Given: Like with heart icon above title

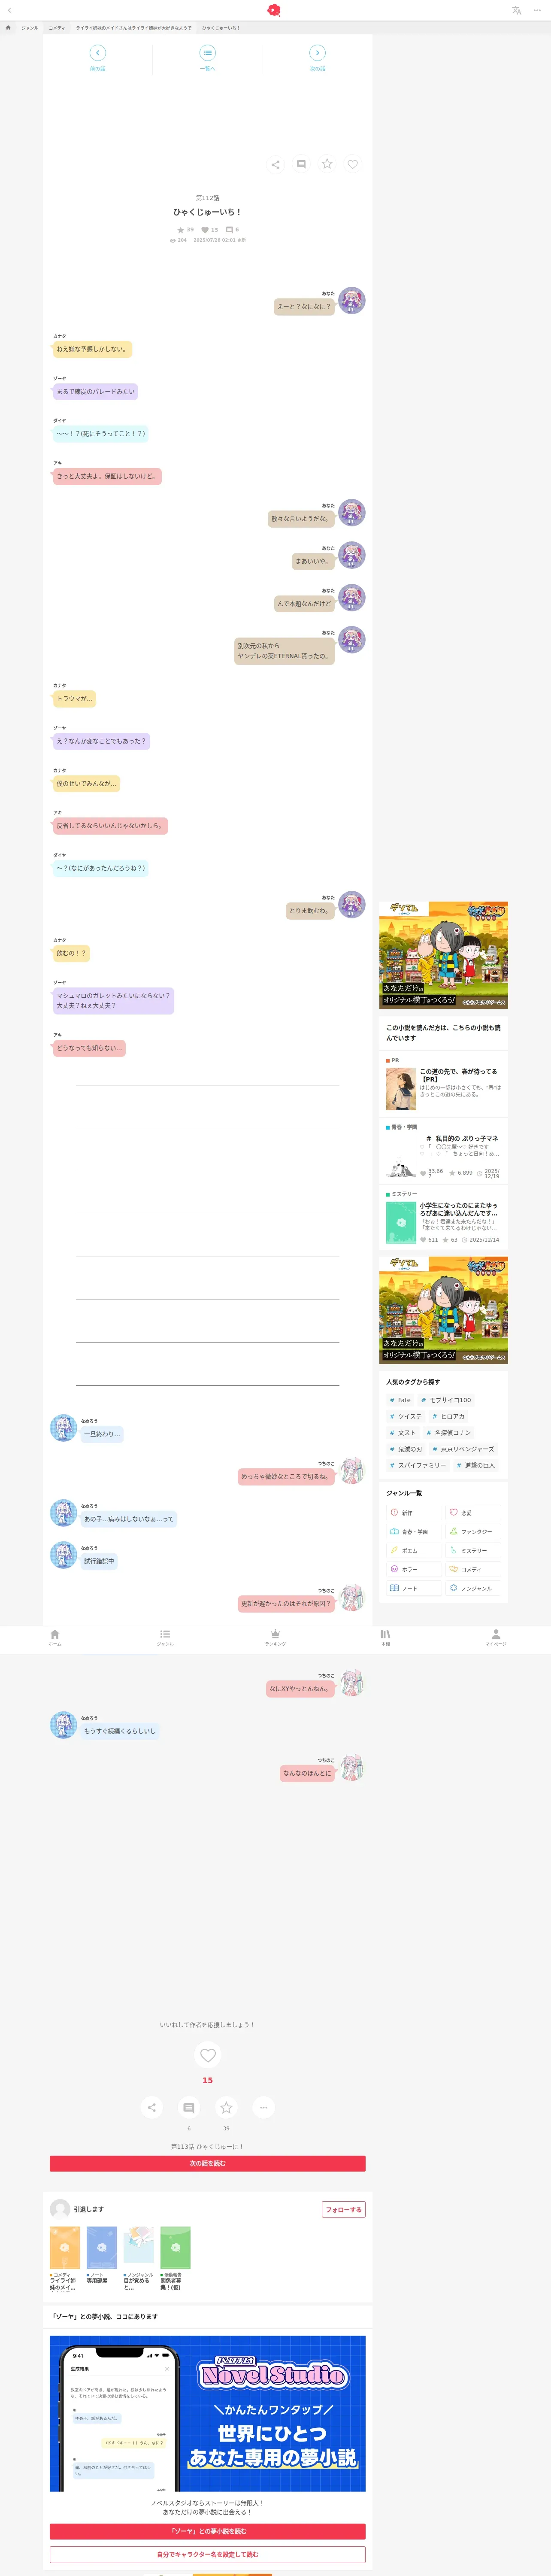Looking at the screenshot, I should tap(352, 164).
